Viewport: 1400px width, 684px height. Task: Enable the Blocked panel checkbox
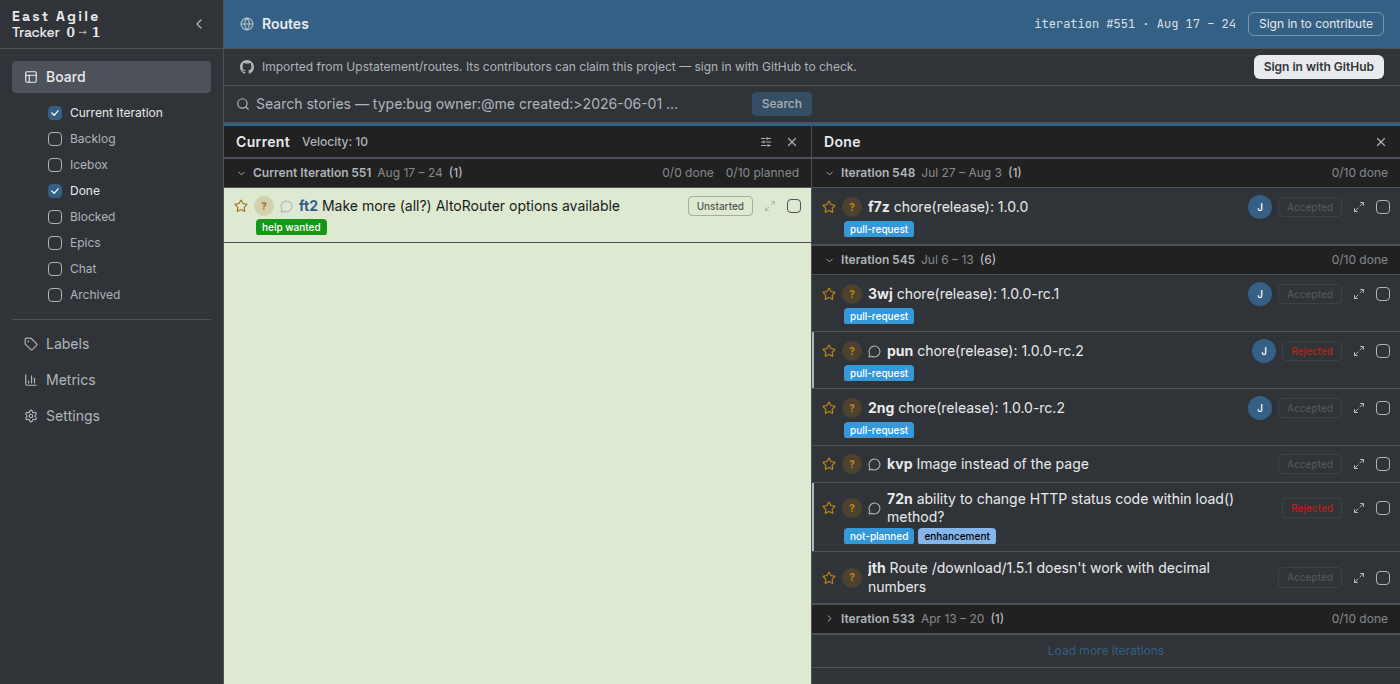[x=55, y=217]
